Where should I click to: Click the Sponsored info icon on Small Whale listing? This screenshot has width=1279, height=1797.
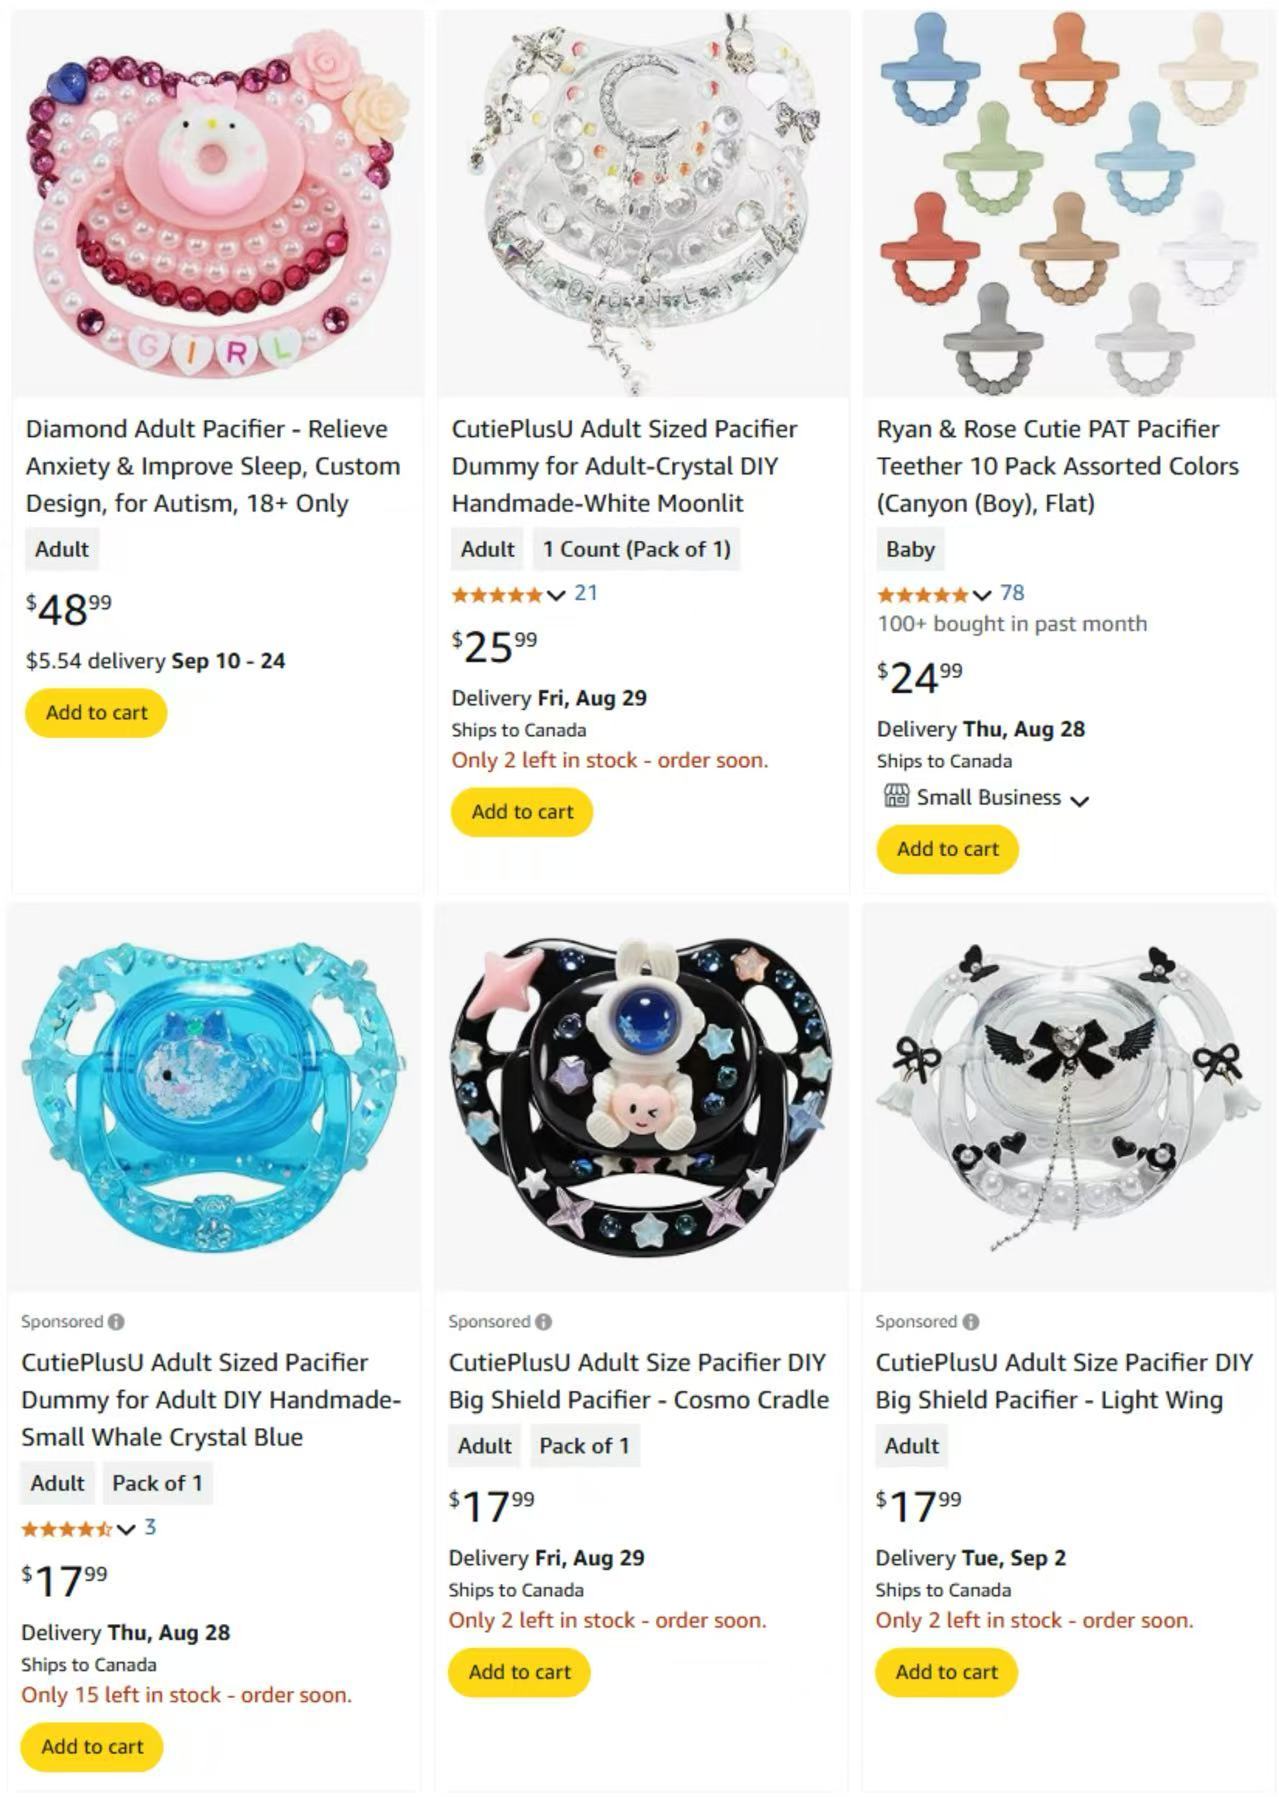(x=116, y=1322)
